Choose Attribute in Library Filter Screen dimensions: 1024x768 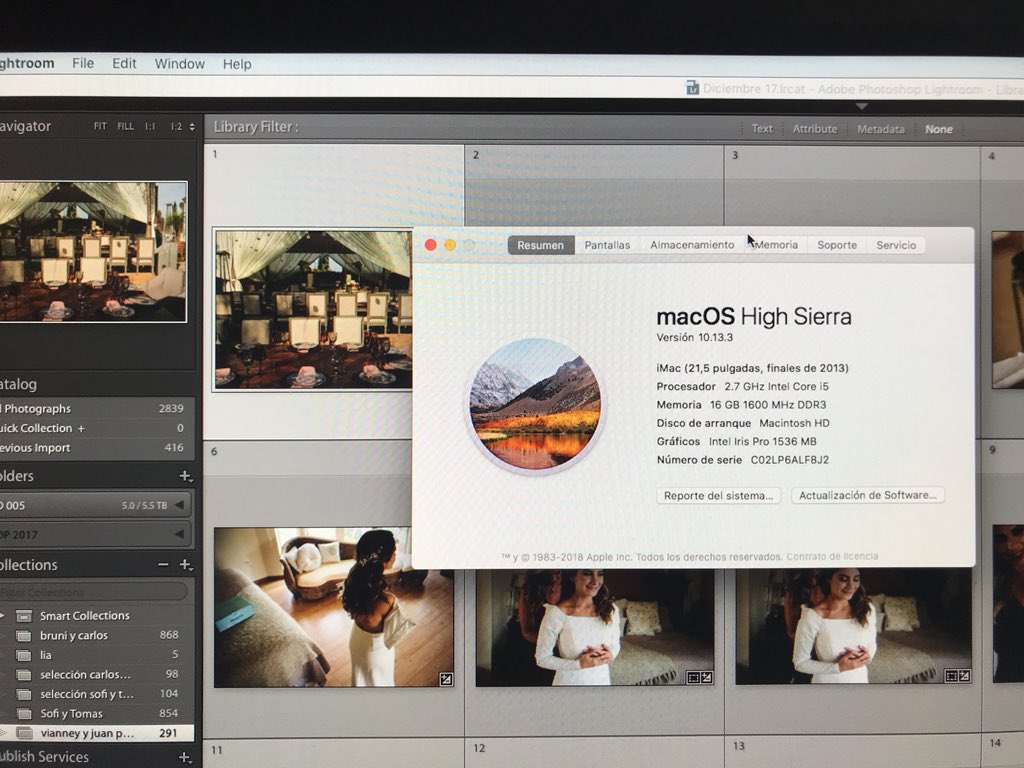[x=814, y=129]
